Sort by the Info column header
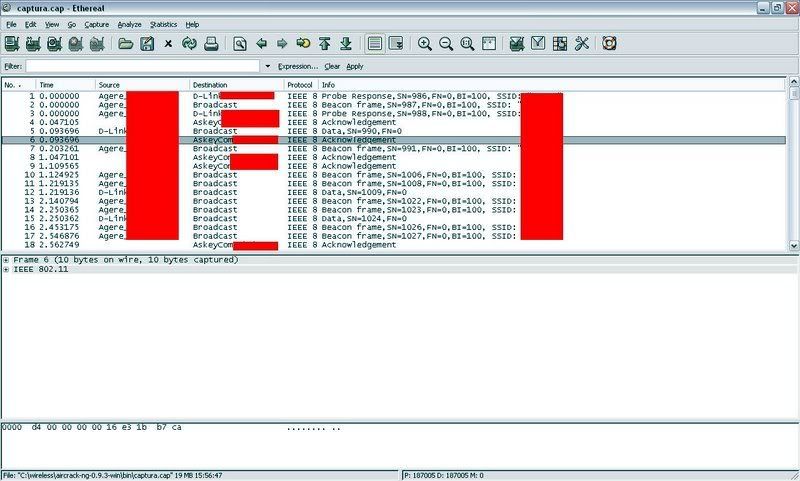The width and height of the screenshot is (800, 481). point(552,85)
